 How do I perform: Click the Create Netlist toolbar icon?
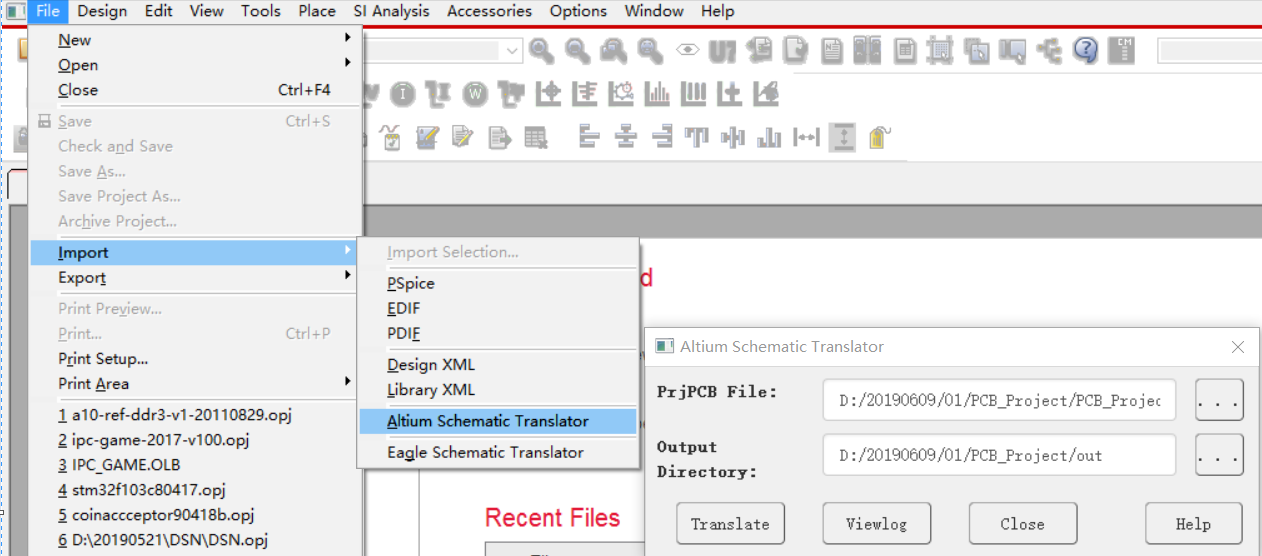coord(831,50)
